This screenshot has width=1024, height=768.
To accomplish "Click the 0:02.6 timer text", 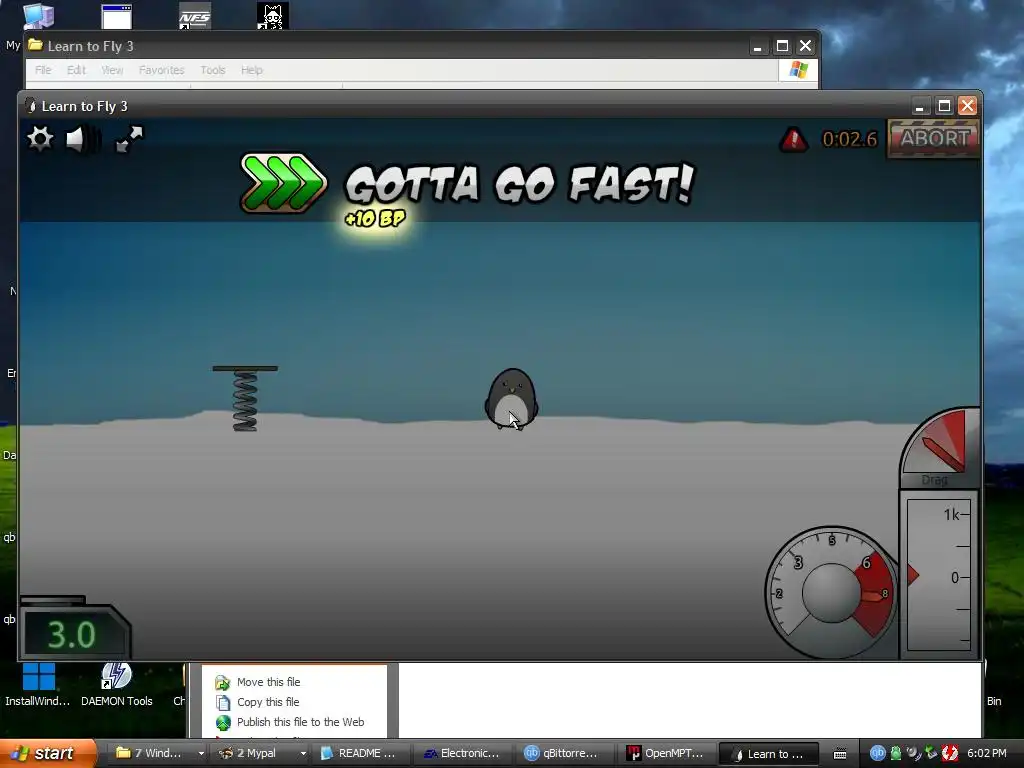I will [x=849, y=139].
